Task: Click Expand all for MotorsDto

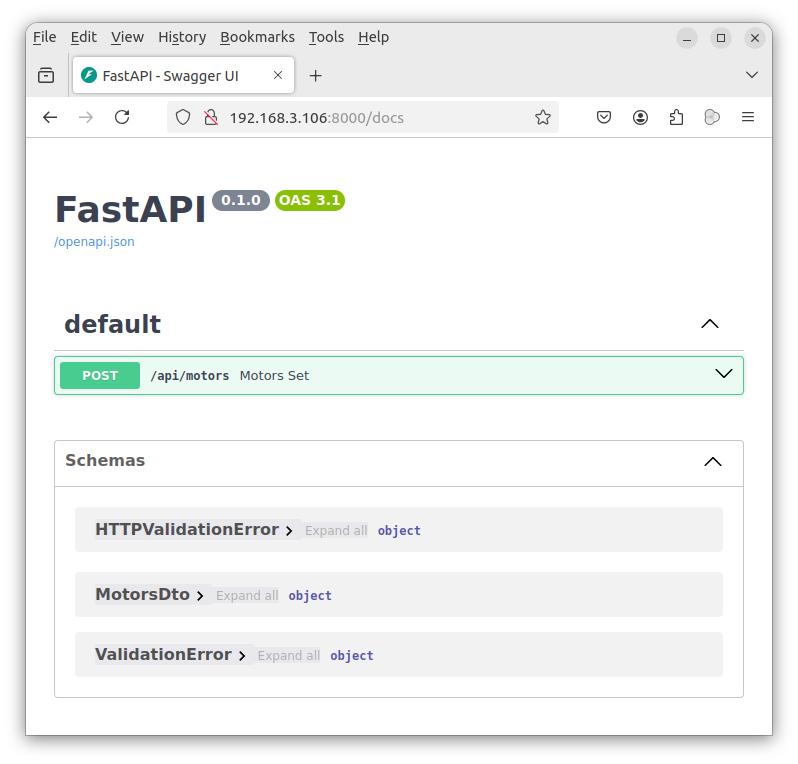Action: pyautogui.click(x=247, y=596)
